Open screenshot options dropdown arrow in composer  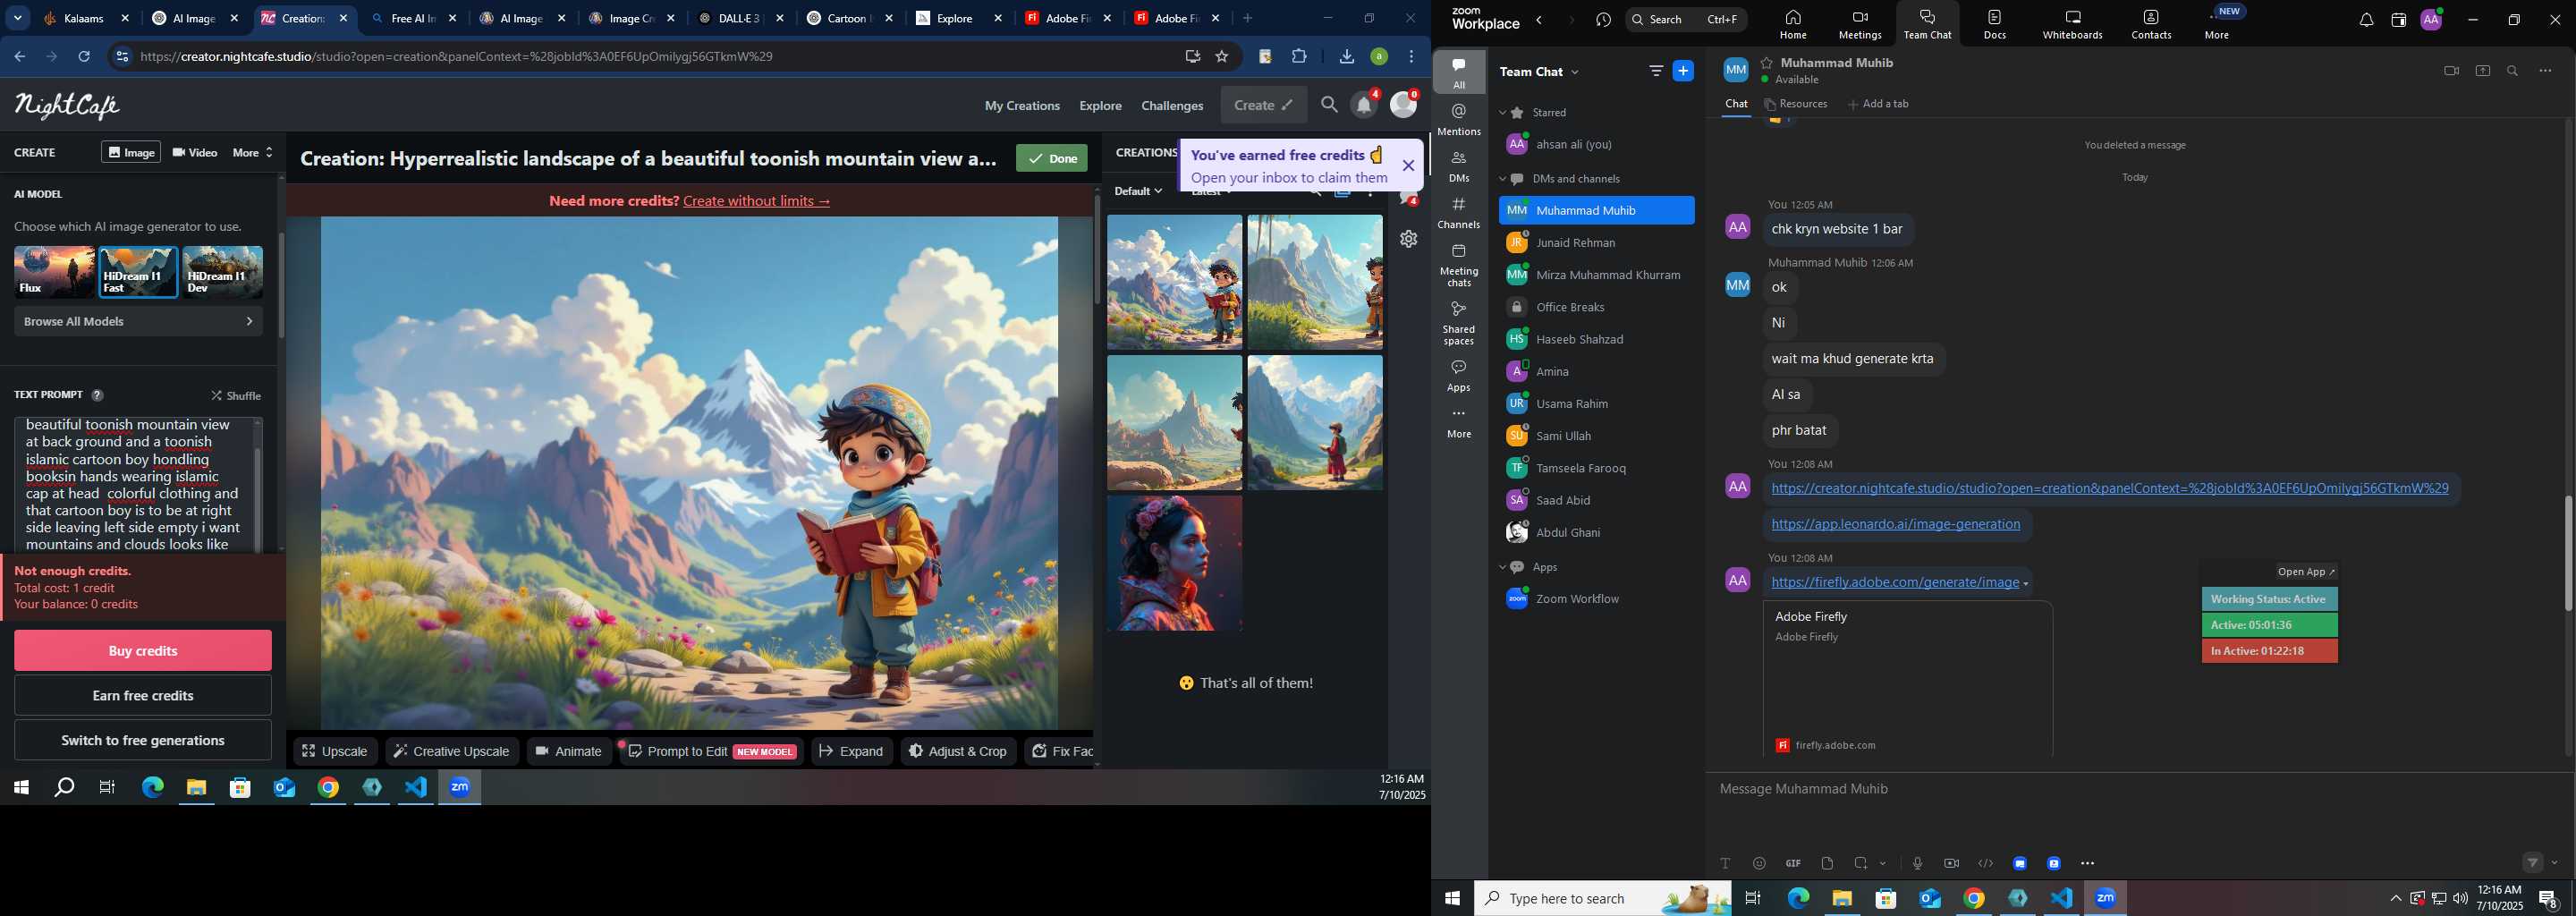[x=1883, y=863]
